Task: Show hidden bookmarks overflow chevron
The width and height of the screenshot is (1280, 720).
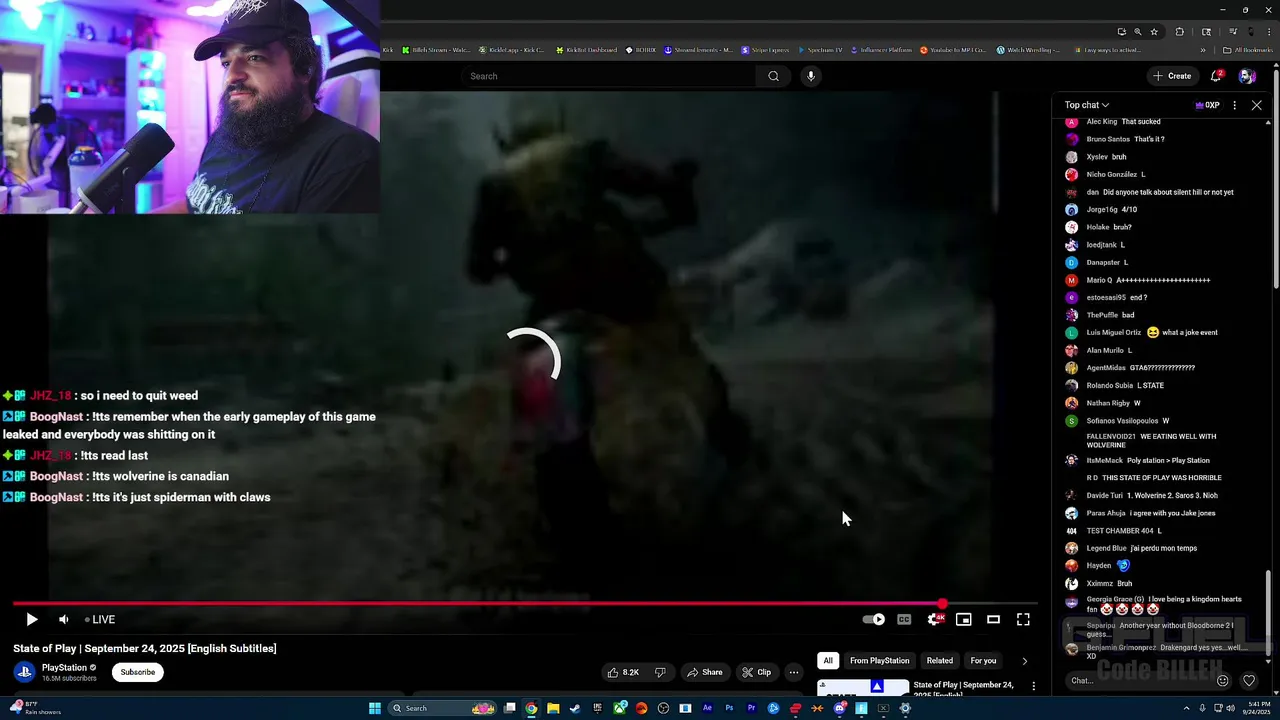Action: click(x=1203, y=50)
